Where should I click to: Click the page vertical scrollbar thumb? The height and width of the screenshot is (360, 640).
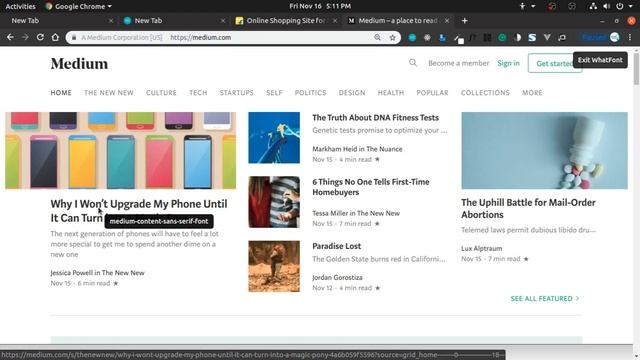coord(636,69)
